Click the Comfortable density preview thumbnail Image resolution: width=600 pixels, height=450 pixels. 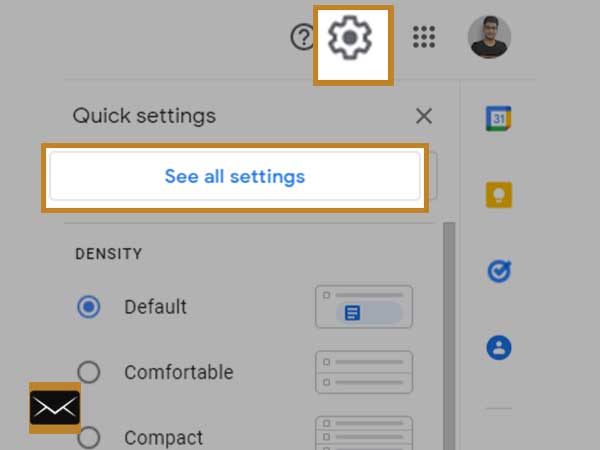point(364,372)
